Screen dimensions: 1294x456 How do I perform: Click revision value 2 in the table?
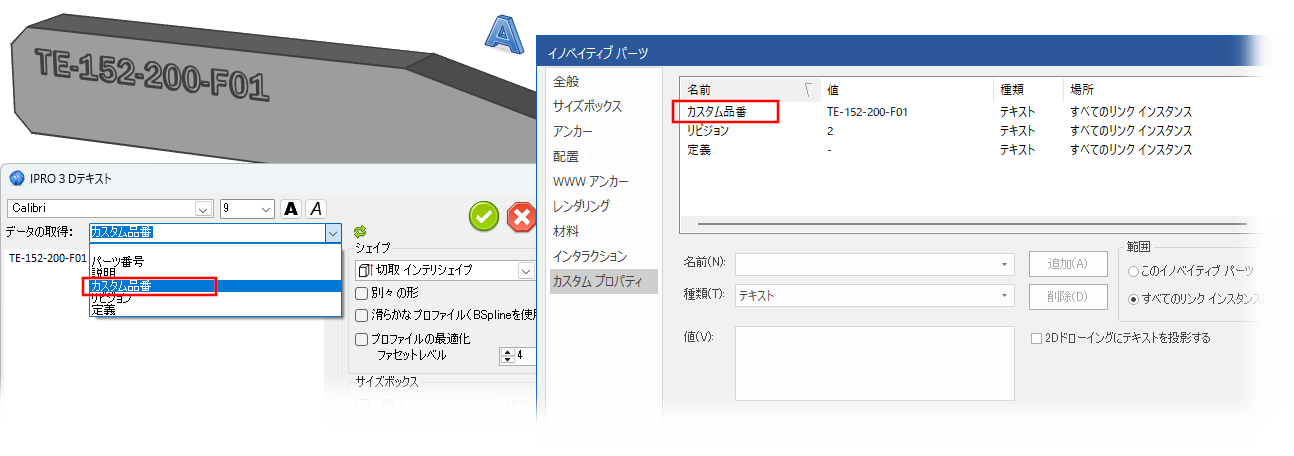pyautogui.click(x=831, y=130)
